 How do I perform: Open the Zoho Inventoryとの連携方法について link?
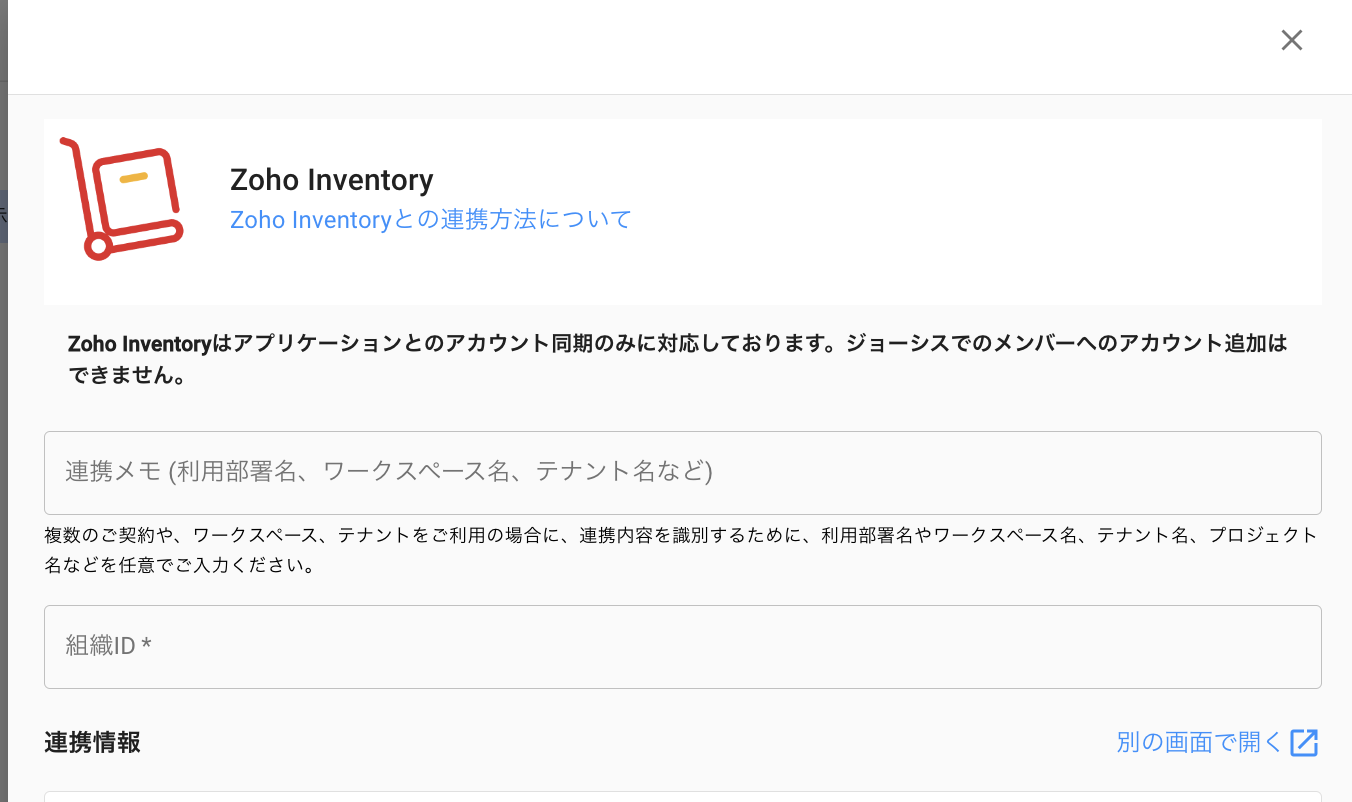pos(431,219)
